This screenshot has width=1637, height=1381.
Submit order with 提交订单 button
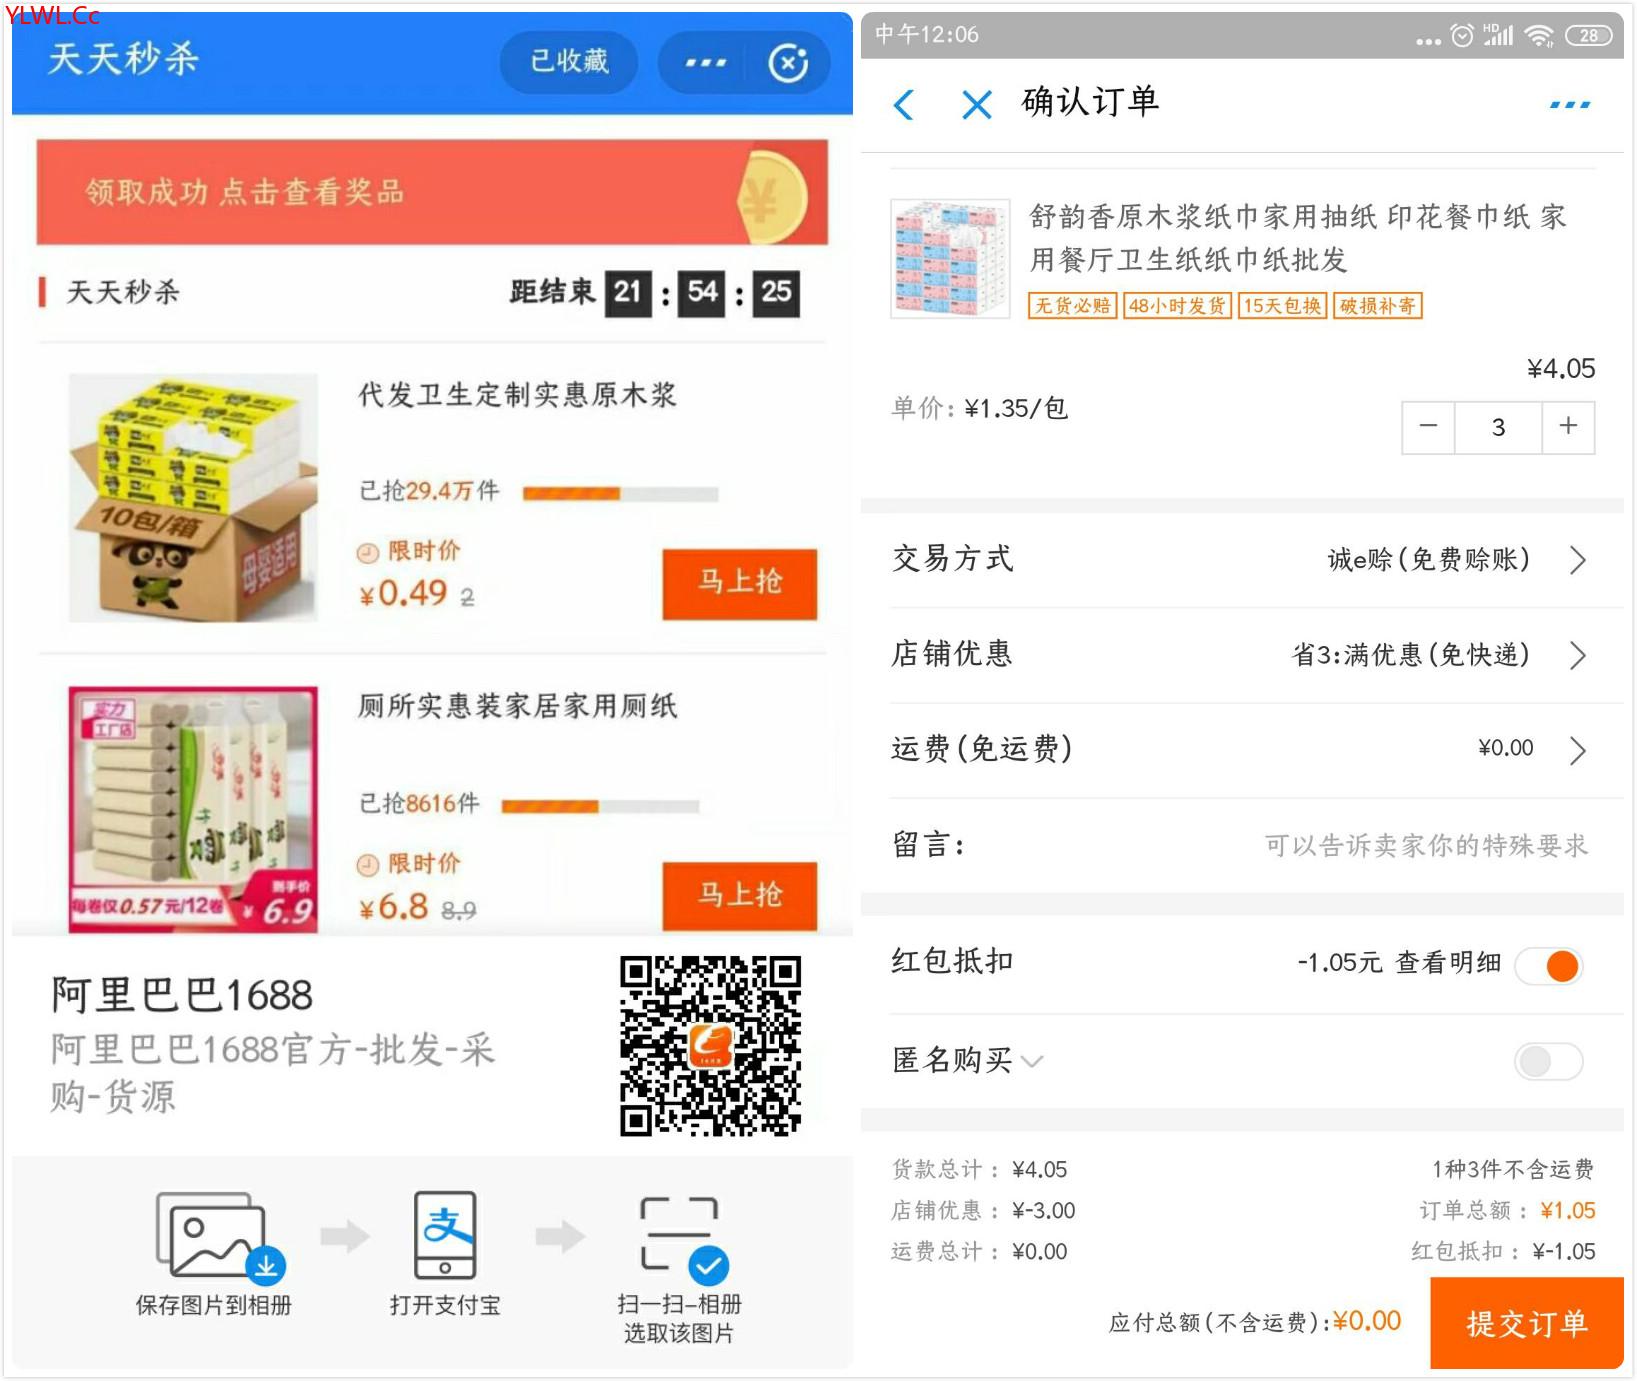pos(1527,1323)
